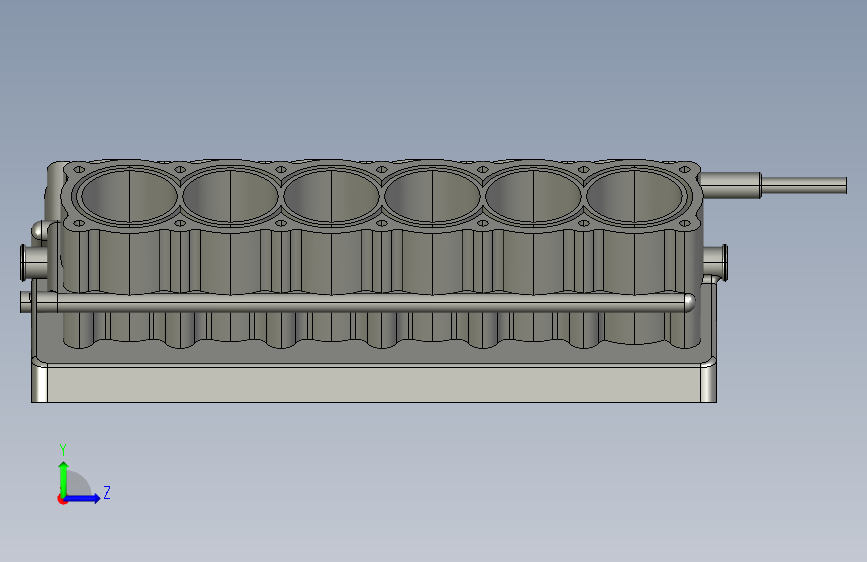The image size is (867, 562).
Task: Select the rightmost cylinder bore opening
Action: (x=634, y=195)
